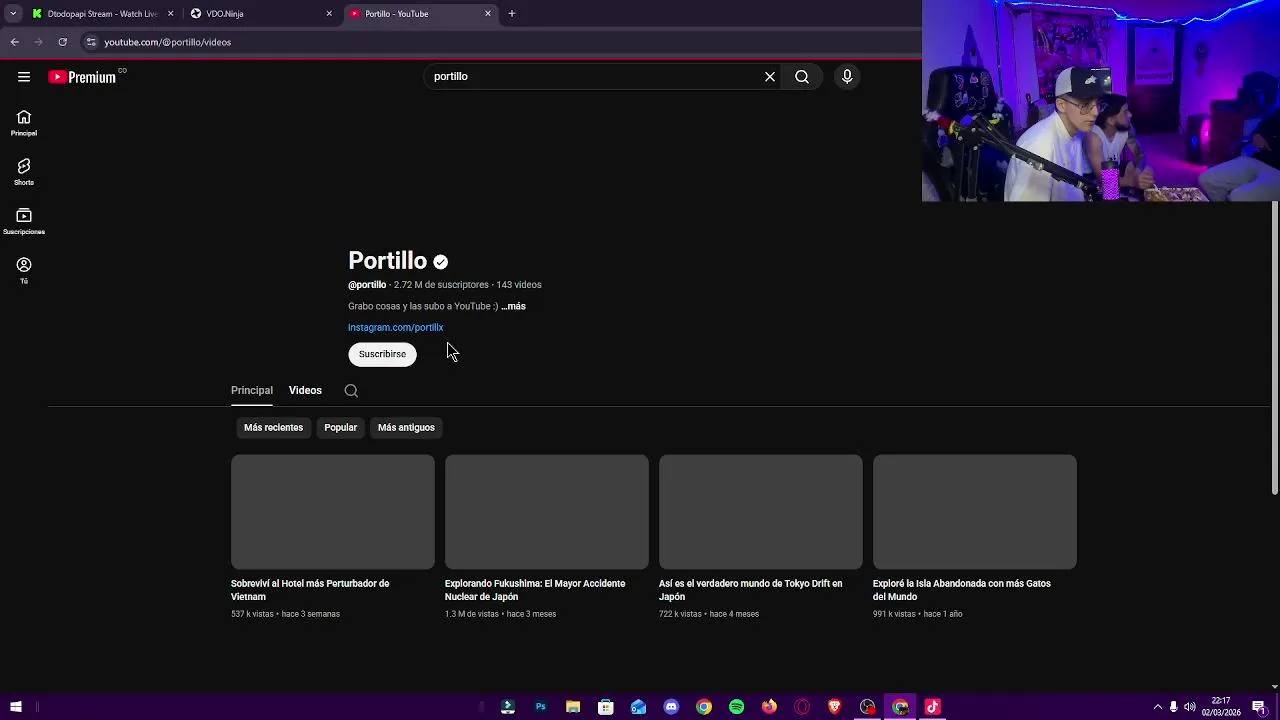The height and width of the screenshot is (720, 1280).
Task: Click the page vertical scrollbar
Action: coord(1274,348)
